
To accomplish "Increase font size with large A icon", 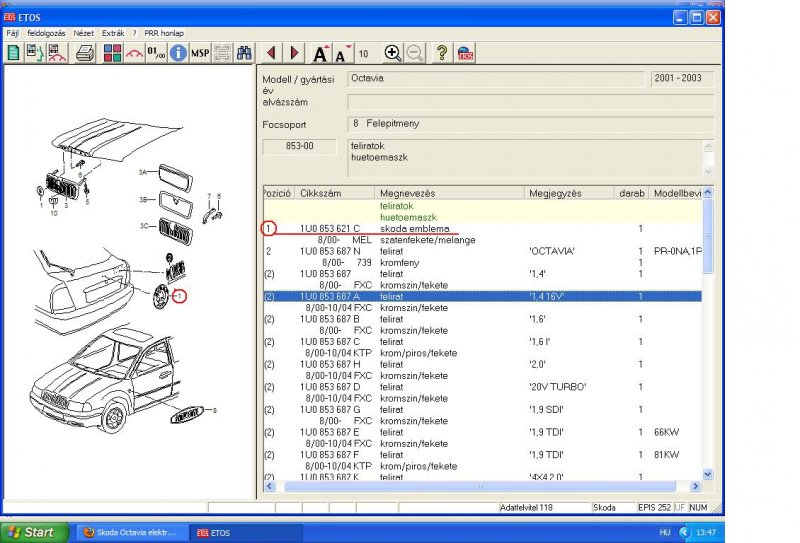I will [321, 53].
